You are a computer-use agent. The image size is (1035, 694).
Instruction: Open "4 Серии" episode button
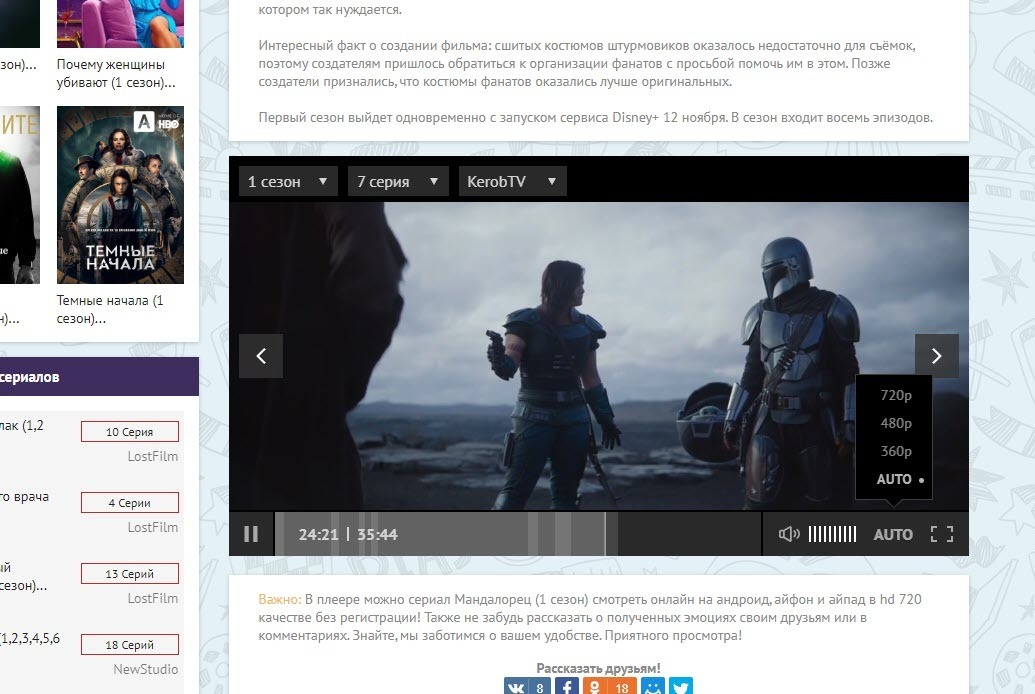(x=129, y=503)
